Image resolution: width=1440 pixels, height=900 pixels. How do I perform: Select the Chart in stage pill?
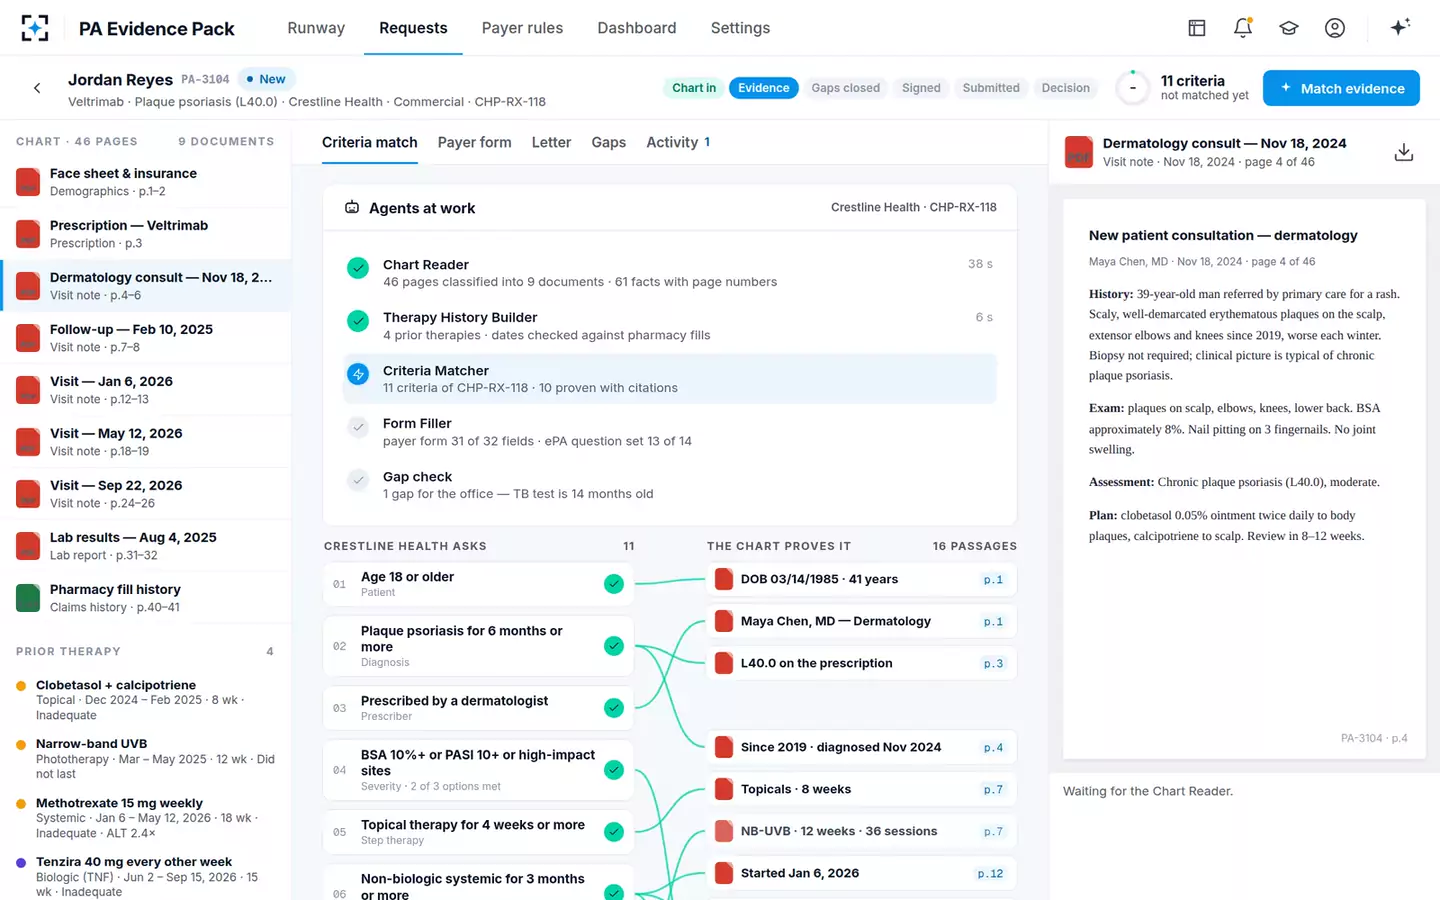coord(694,88)
